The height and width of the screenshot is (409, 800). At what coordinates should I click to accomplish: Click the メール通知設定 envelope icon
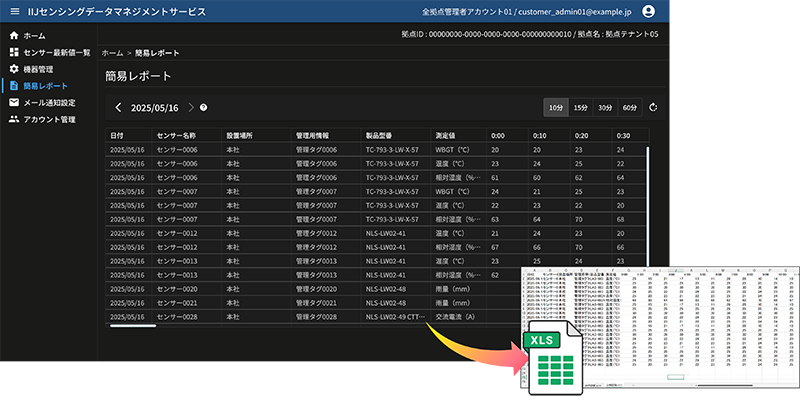pyautogui.click(x=13, y=102)
